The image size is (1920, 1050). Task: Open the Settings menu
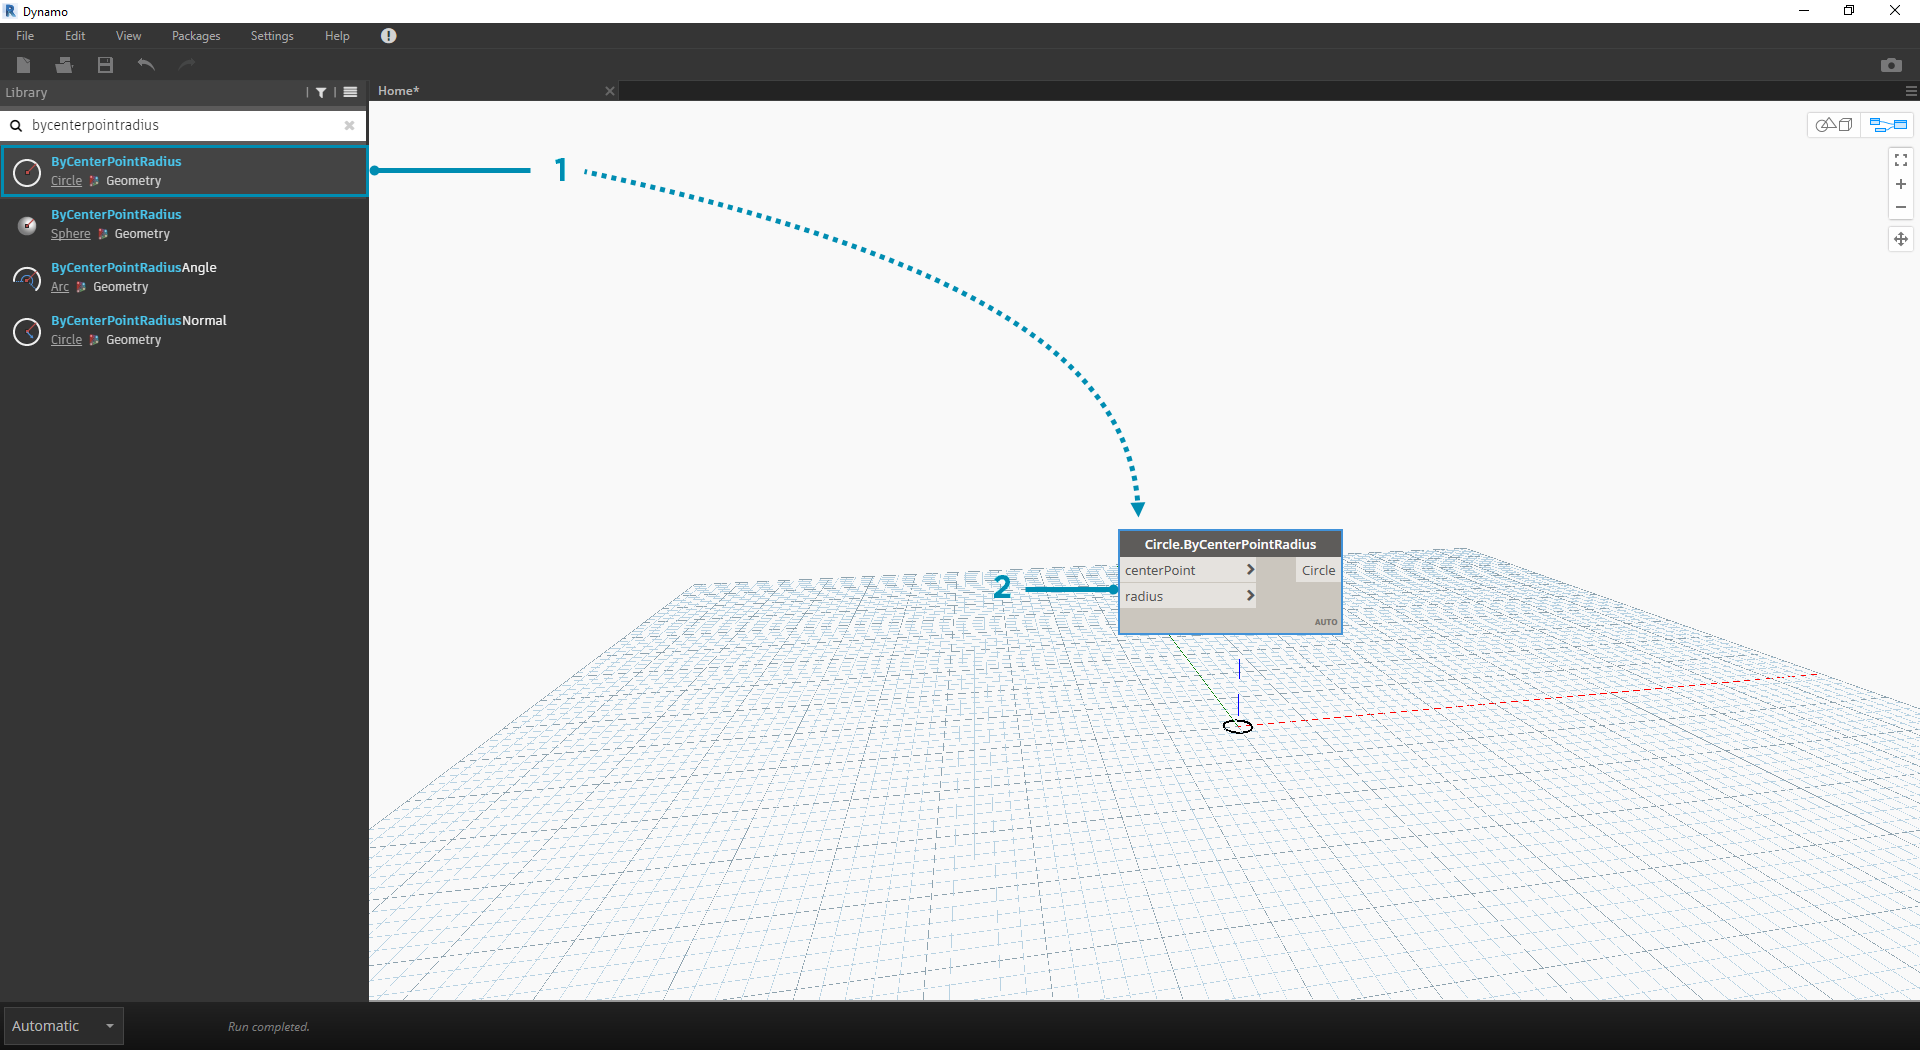[272, 36]
